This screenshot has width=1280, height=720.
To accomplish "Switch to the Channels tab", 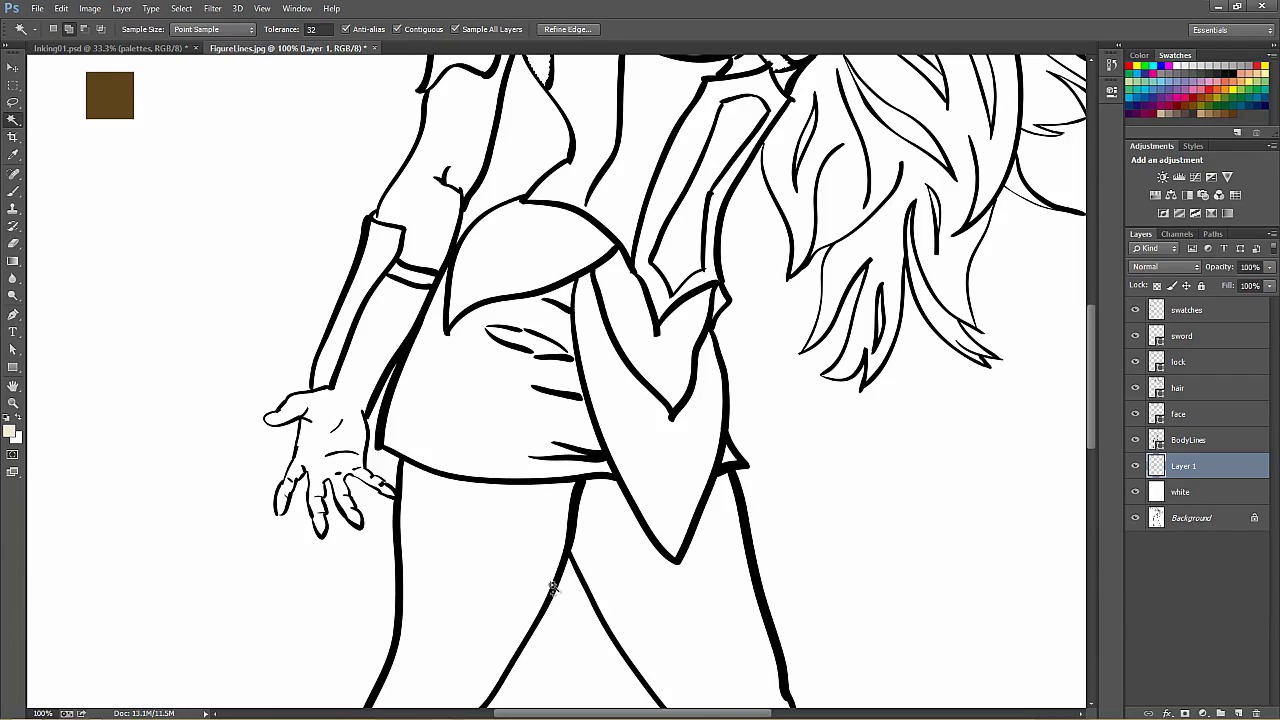I will coord(1177,234).
